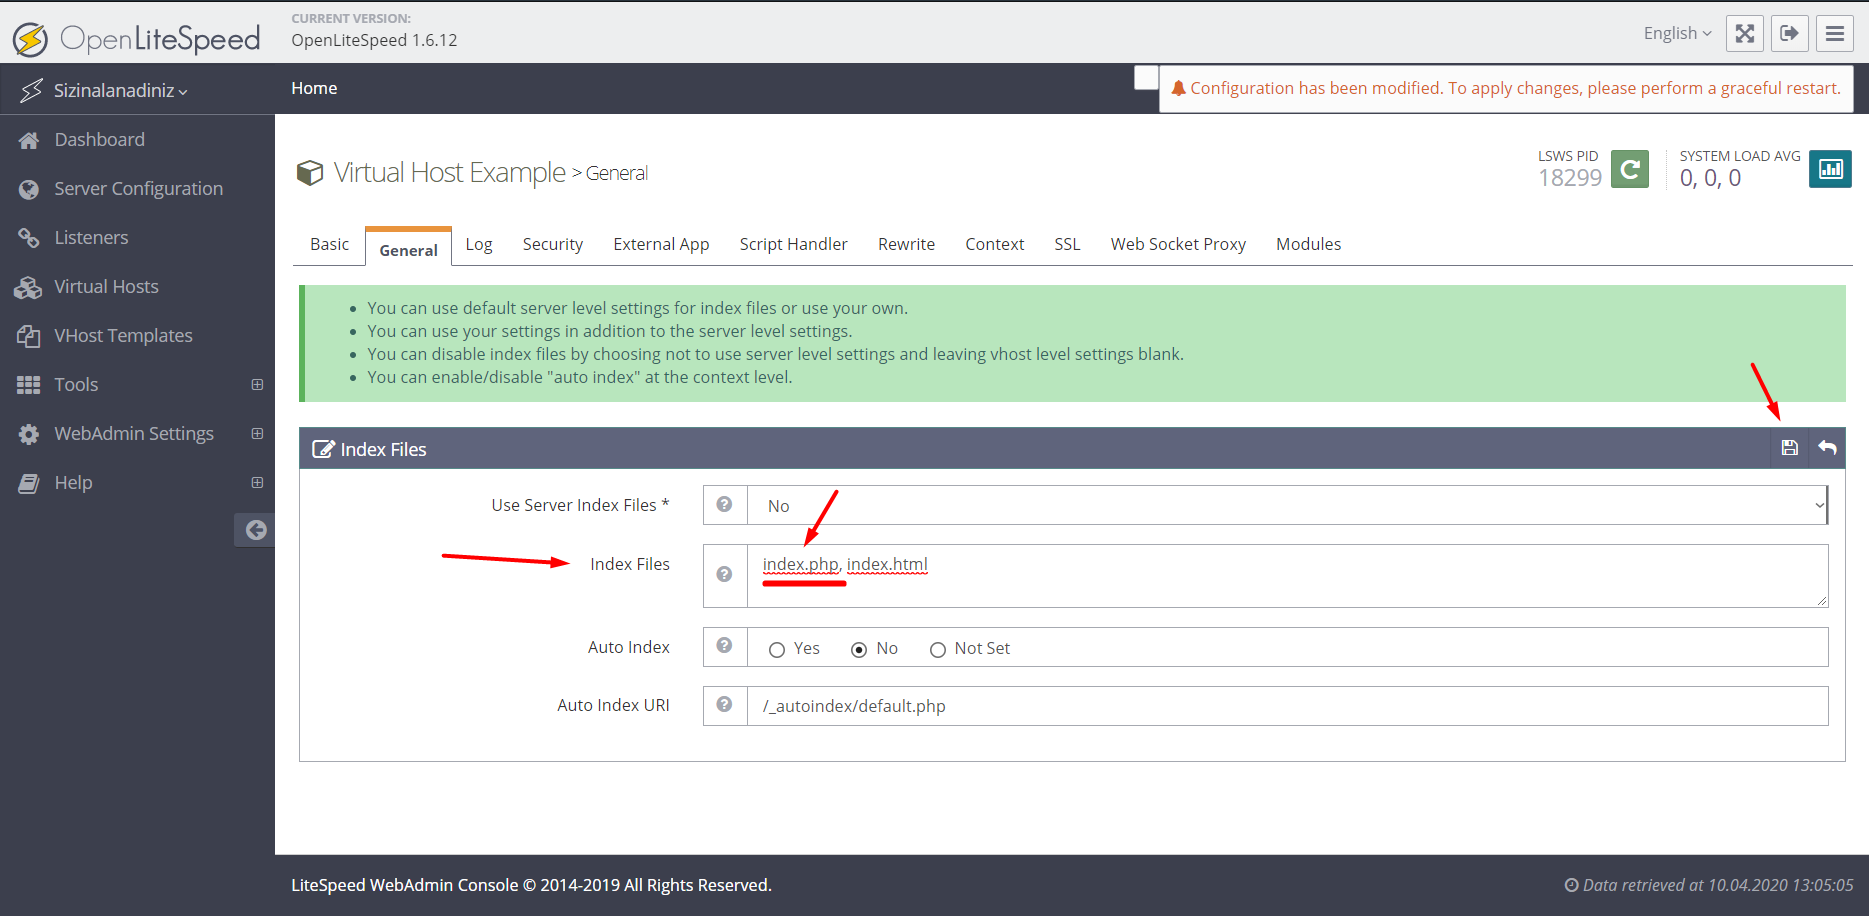Open the English language dropdown
Viewport: 1869px width, 916px height.
(x=1677, y=33)
